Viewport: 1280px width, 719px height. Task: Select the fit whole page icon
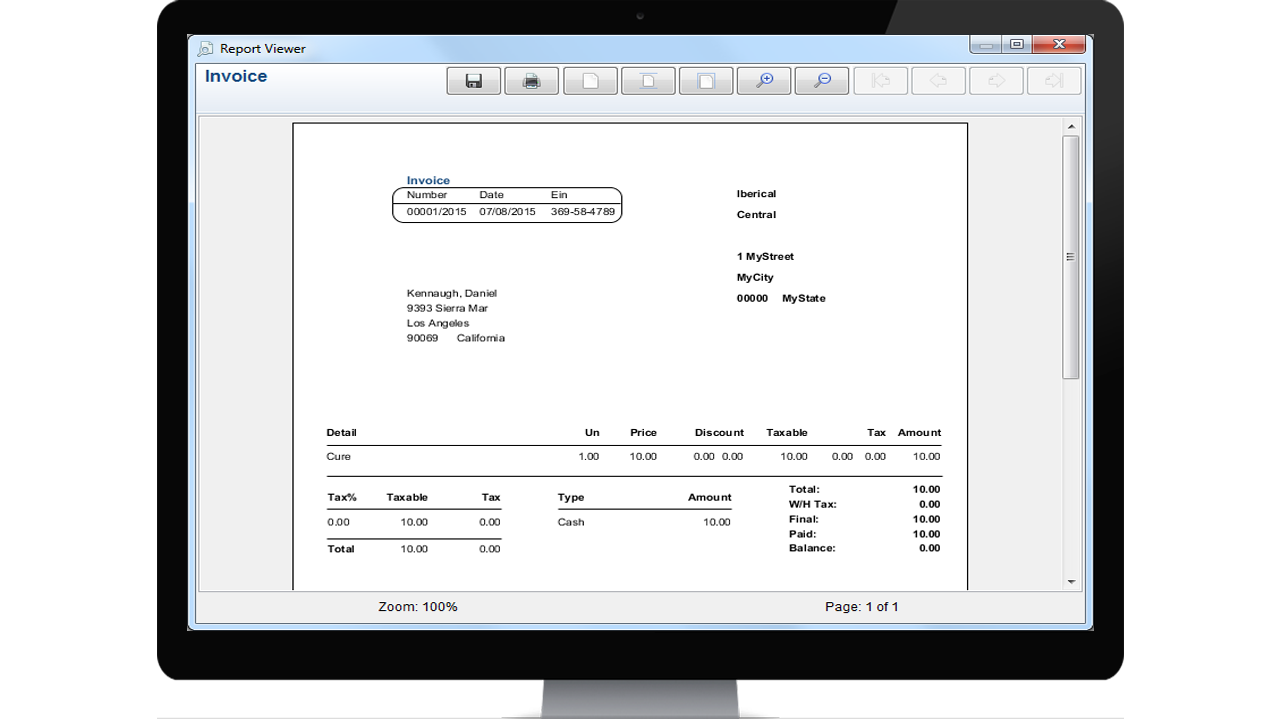click(706, 81)
